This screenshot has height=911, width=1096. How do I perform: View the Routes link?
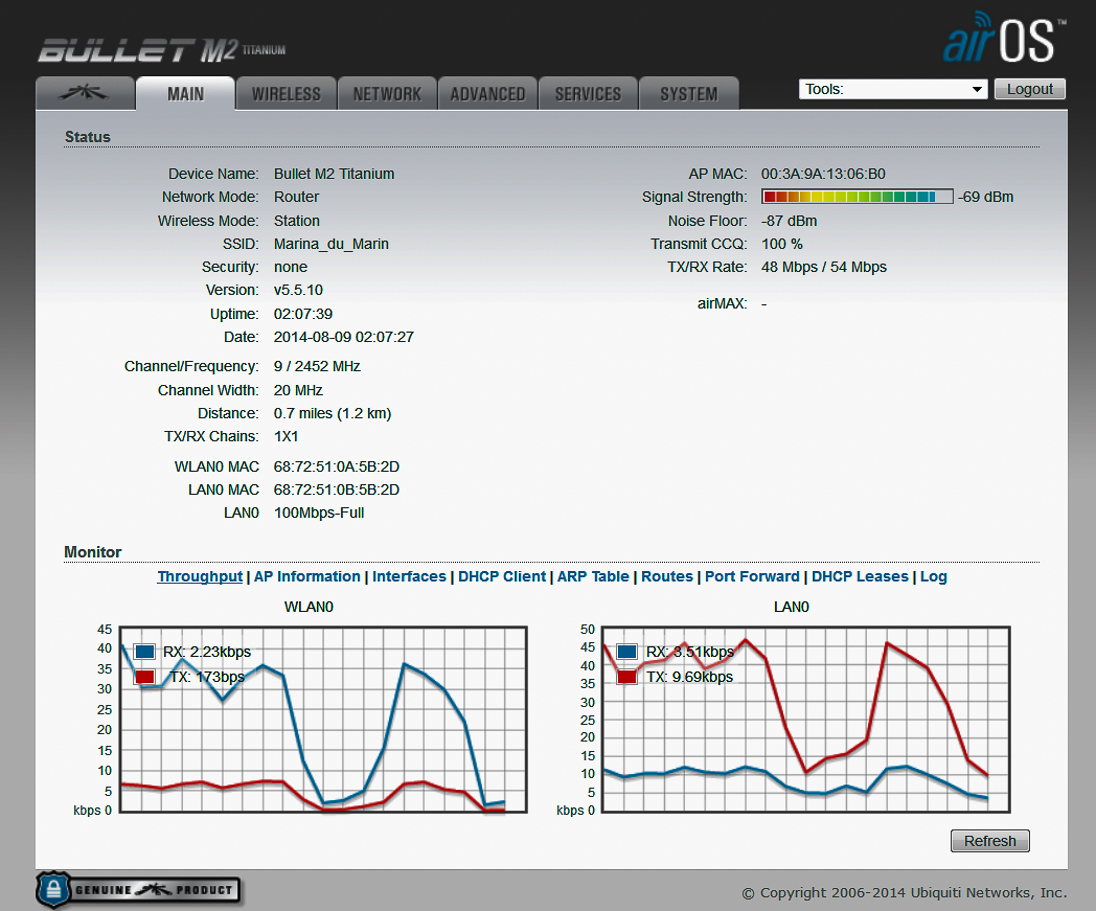pyautogui.click(x=667, y=577)
